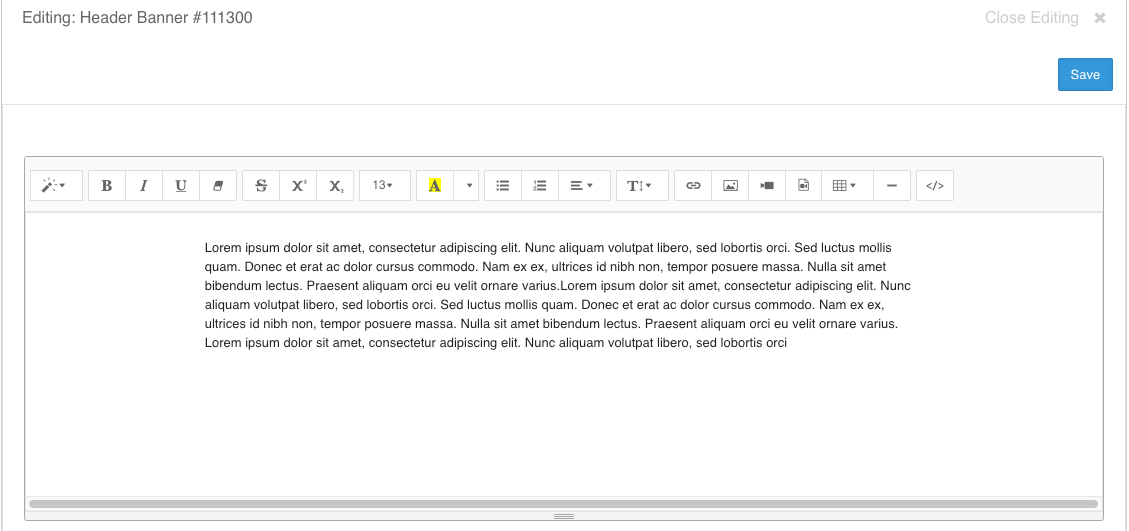Insert an unordered bullet list

point(503,186)
